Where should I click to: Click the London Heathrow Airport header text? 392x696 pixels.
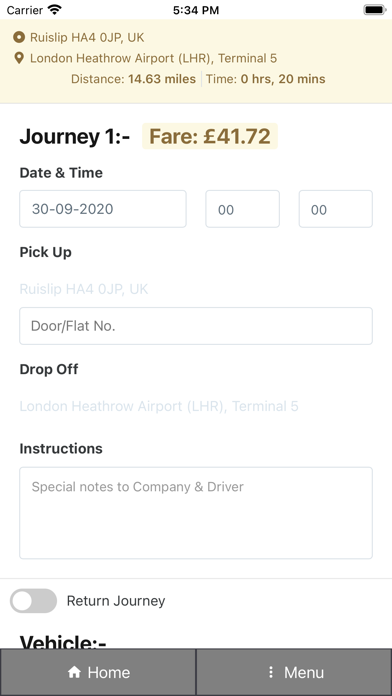pos(153,58)
